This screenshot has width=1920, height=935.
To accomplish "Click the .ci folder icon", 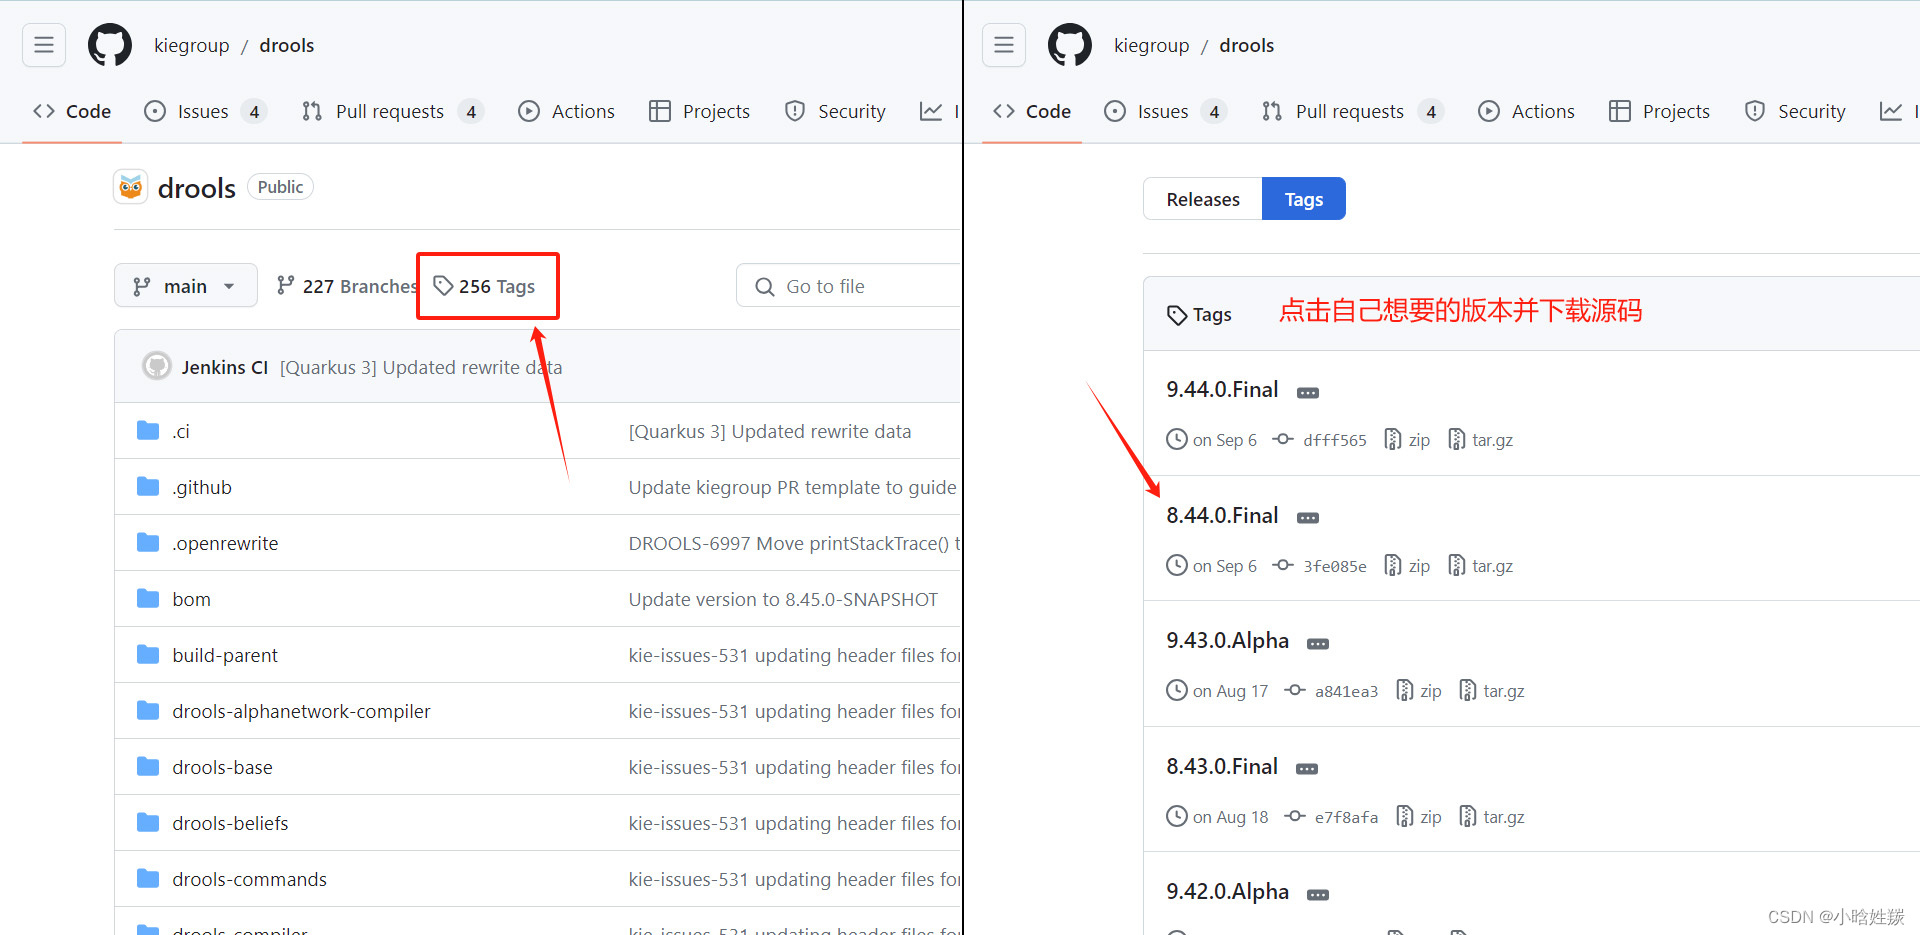I will (148, 430).
